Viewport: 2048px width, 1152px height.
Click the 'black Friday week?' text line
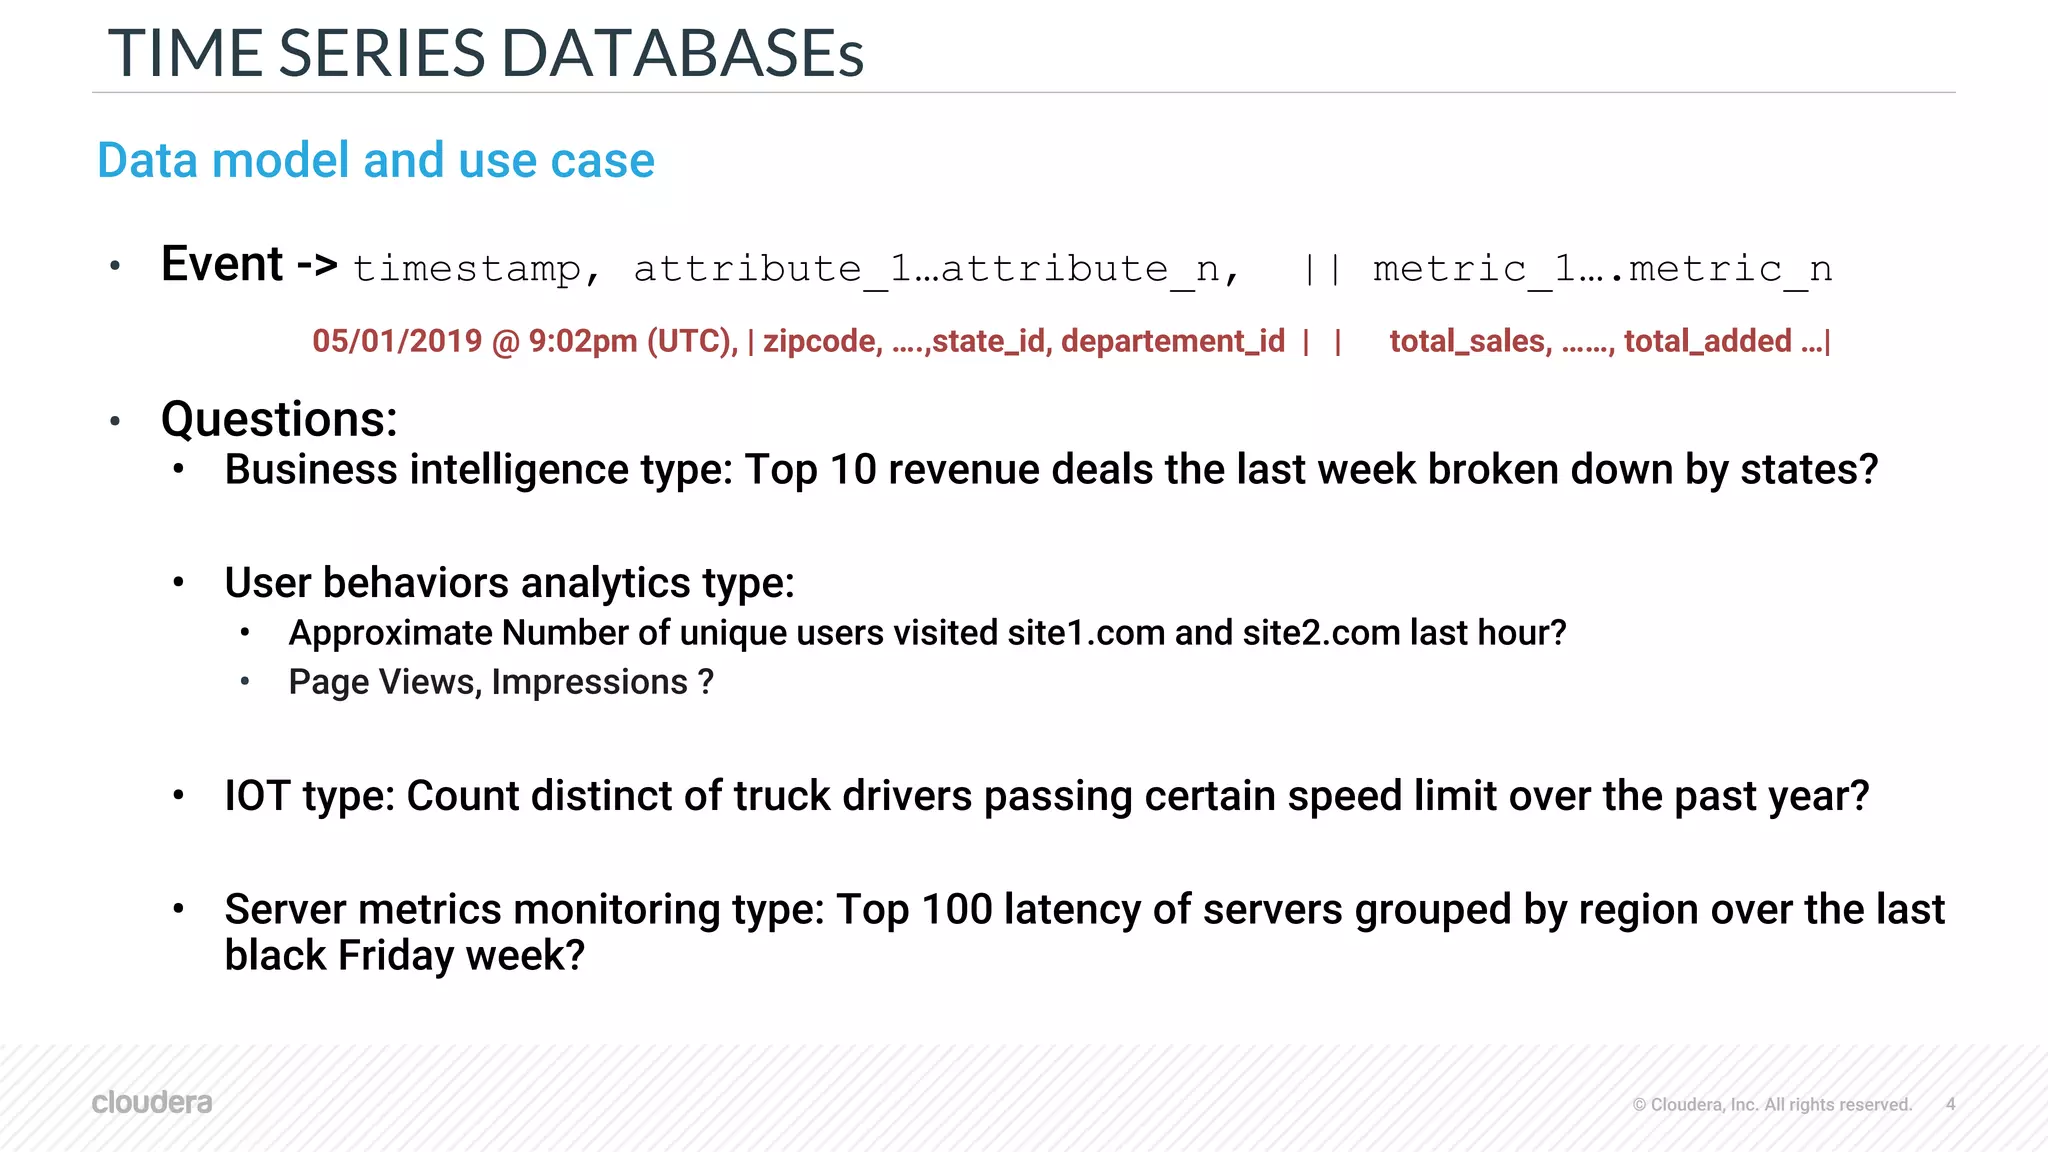[404, 956]
